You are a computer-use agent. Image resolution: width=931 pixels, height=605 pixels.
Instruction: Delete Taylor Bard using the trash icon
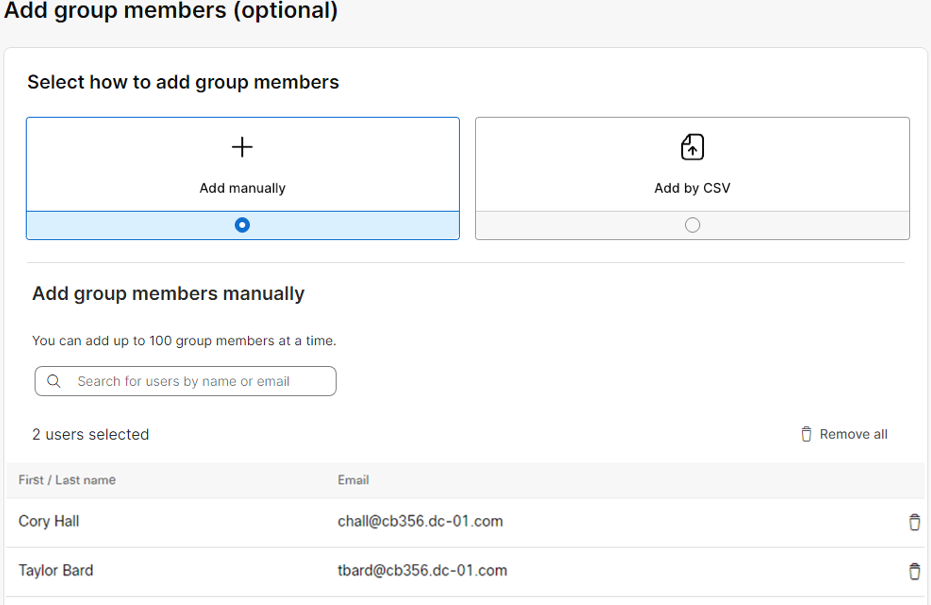[913, 571]
